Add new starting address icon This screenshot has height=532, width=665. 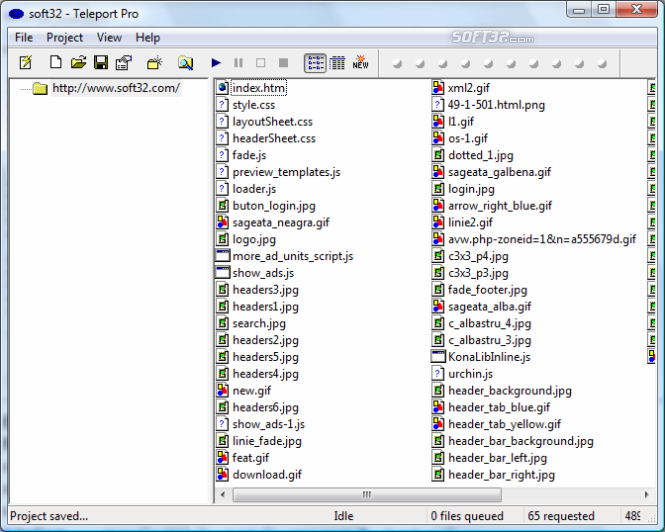[x=154, y=63]
